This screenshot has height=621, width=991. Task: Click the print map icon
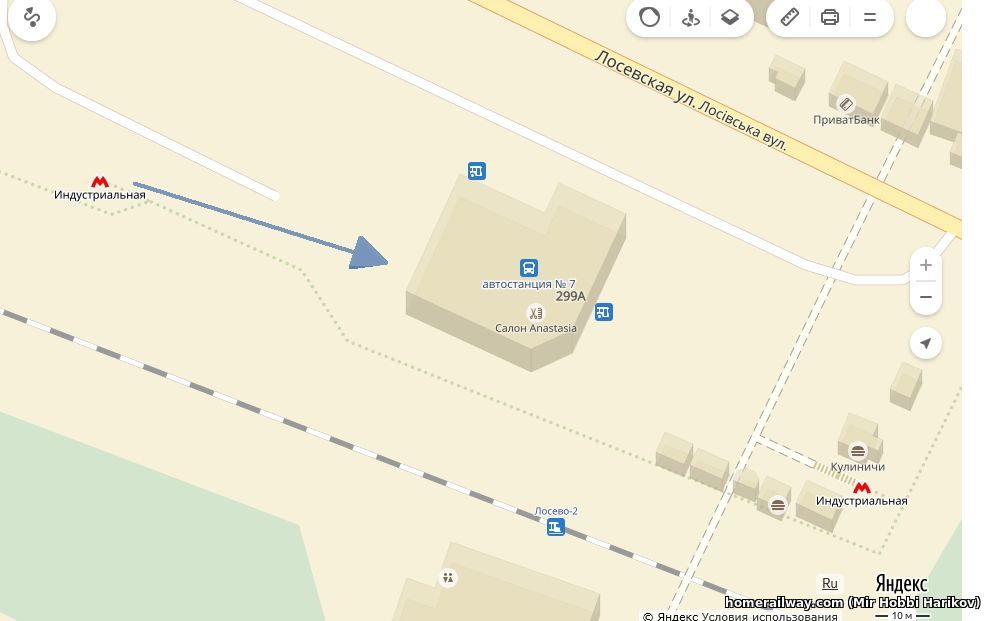830,17
